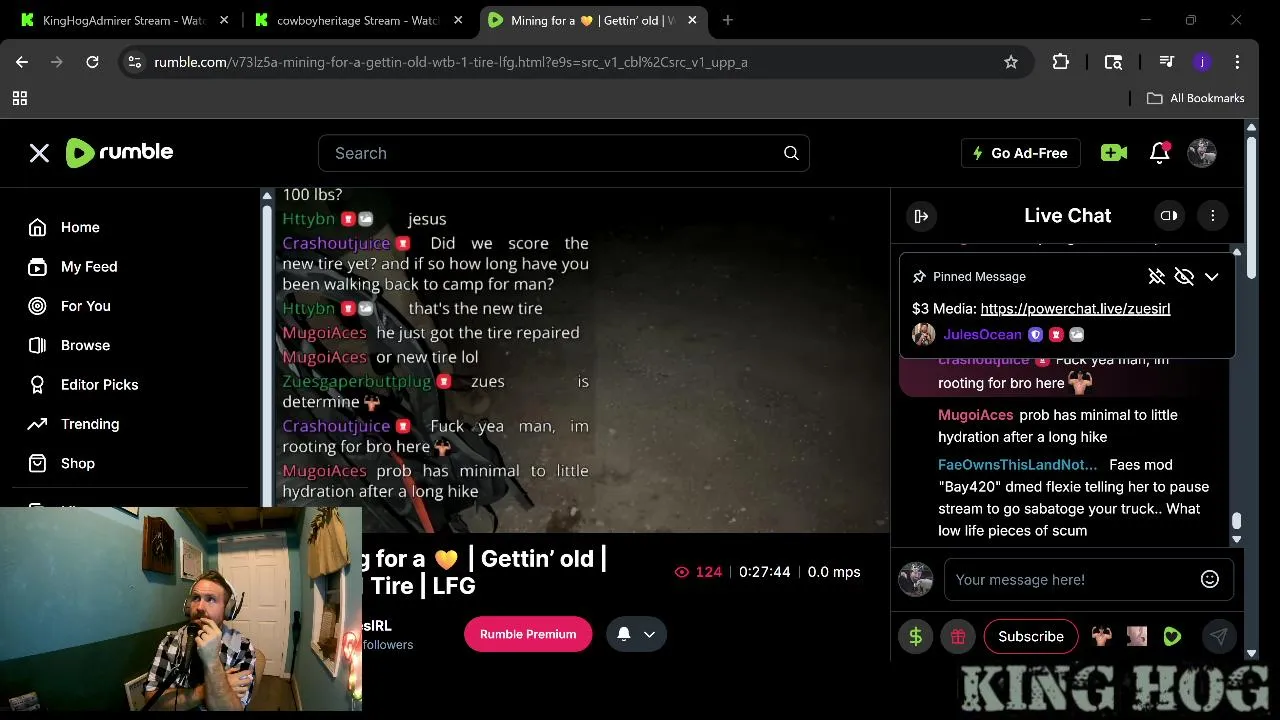This screenshot has width=1280, height=720.
Task: Go back in browser history
Action: [22, 62]
